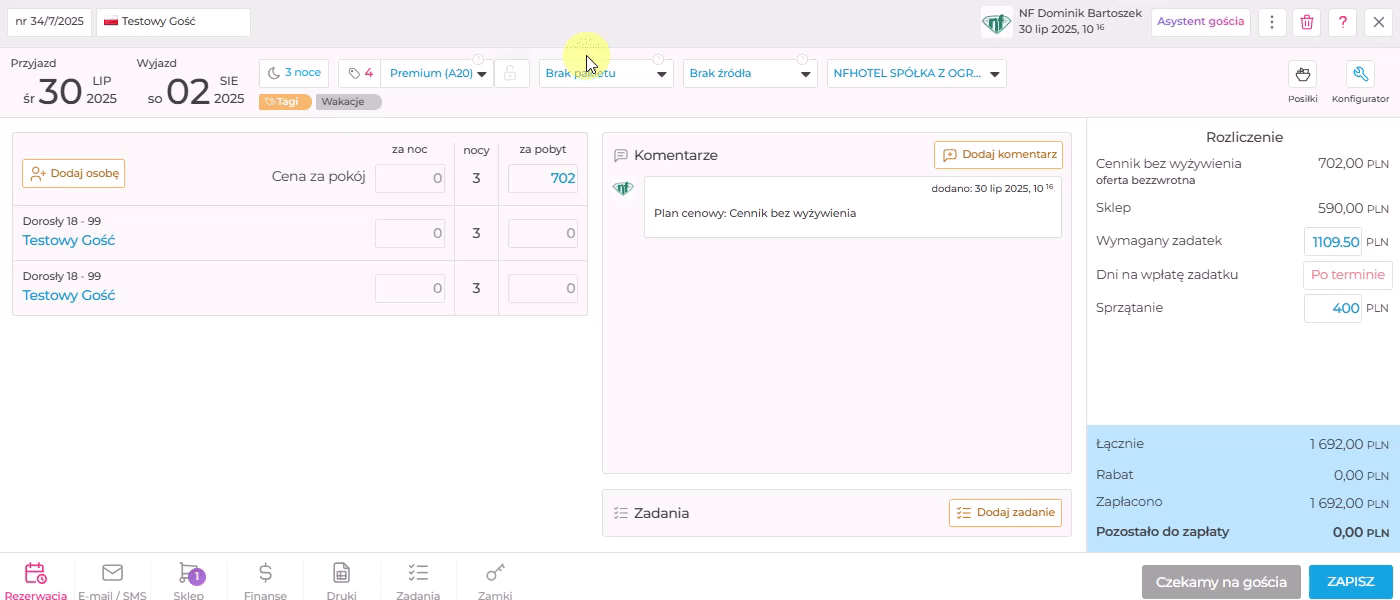Open the Brak pakietu package dropdown
Image resolution: width=1400 pixels, height=600 pixels.
pos(606,73)
